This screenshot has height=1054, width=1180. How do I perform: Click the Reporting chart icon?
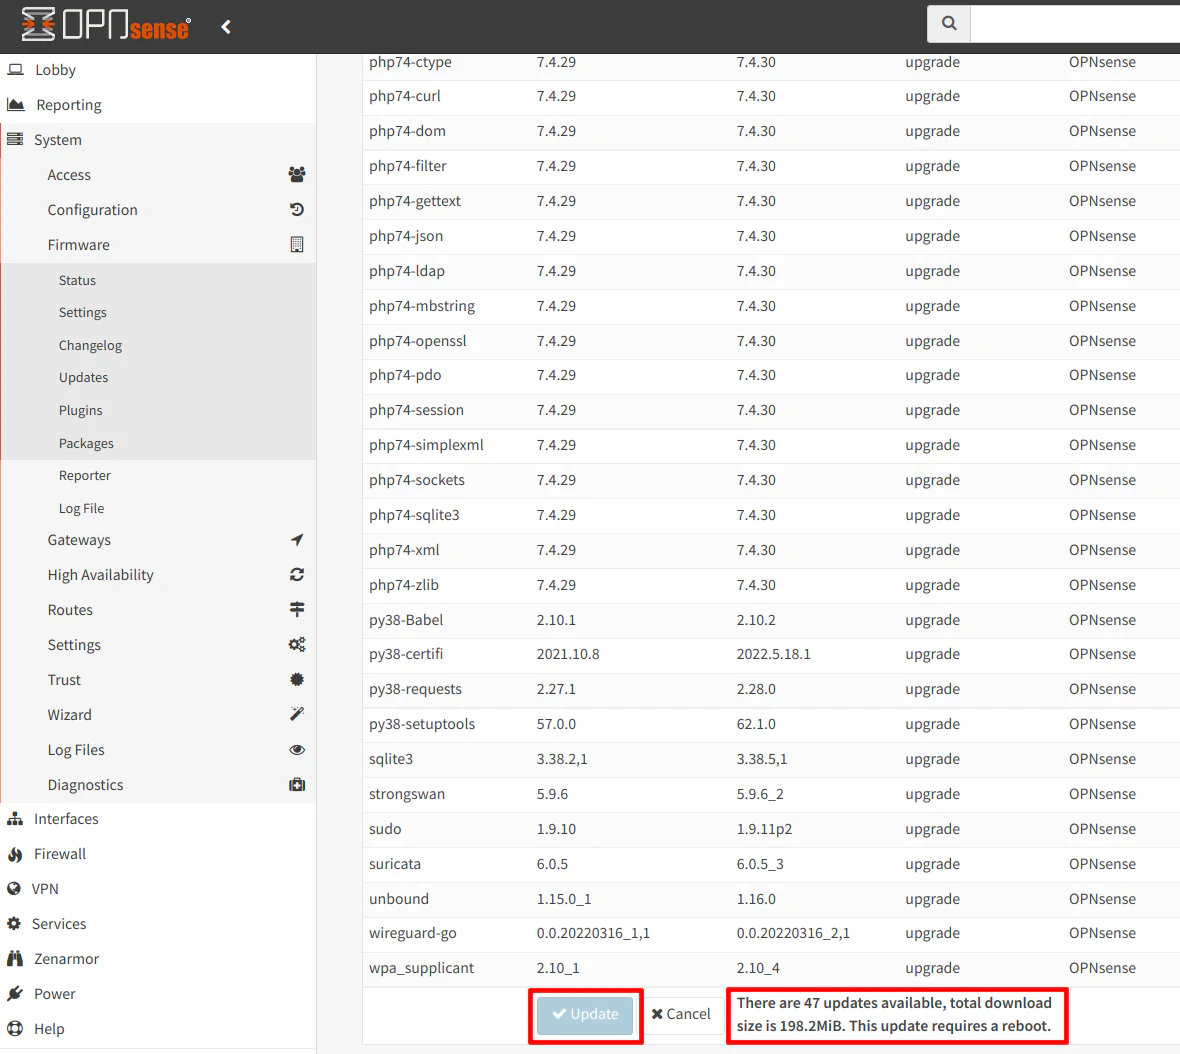pyautogui.click(x=15, y=104)
